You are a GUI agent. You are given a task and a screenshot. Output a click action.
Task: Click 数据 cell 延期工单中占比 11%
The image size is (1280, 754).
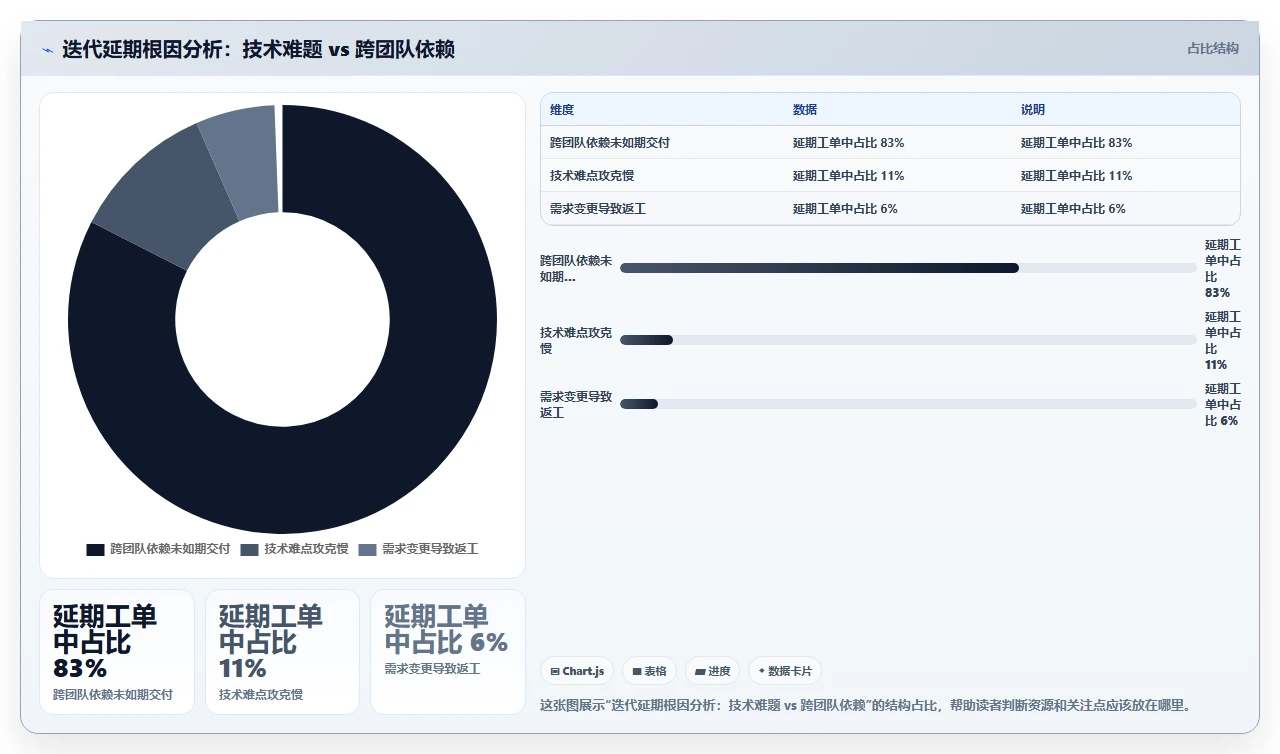(848, 176)
